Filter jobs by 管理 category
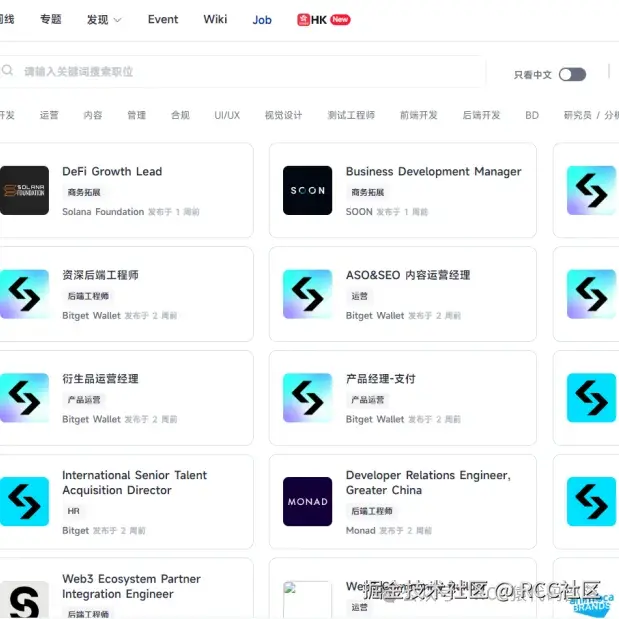Image resolution: width=619 pixels, height=619 pixels. (137, 115)
